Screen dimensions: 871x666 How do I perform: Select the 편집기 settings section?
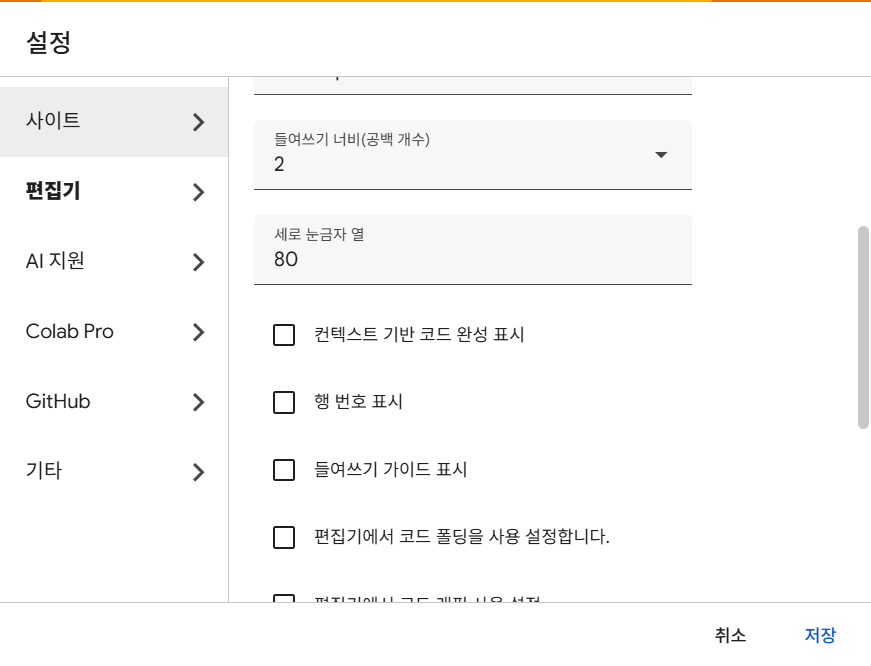[53, 191]
